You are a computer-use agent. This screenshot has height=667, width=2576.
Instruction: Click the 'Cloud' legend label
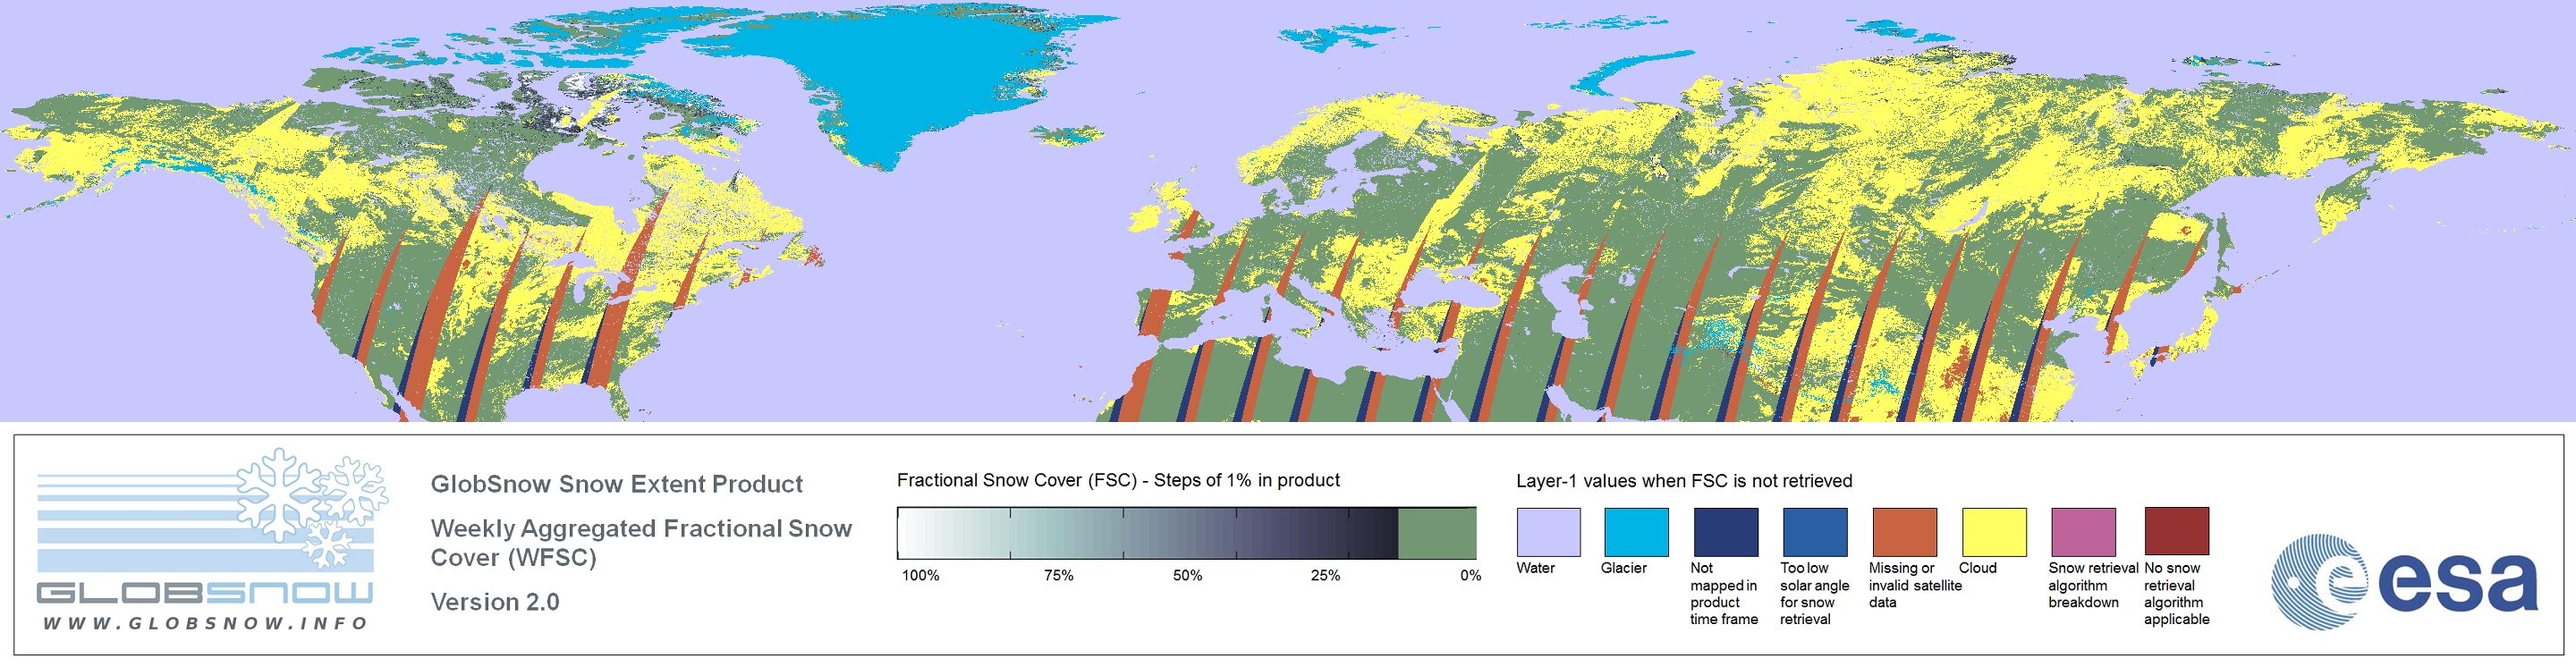click(x=1977, y=568)
